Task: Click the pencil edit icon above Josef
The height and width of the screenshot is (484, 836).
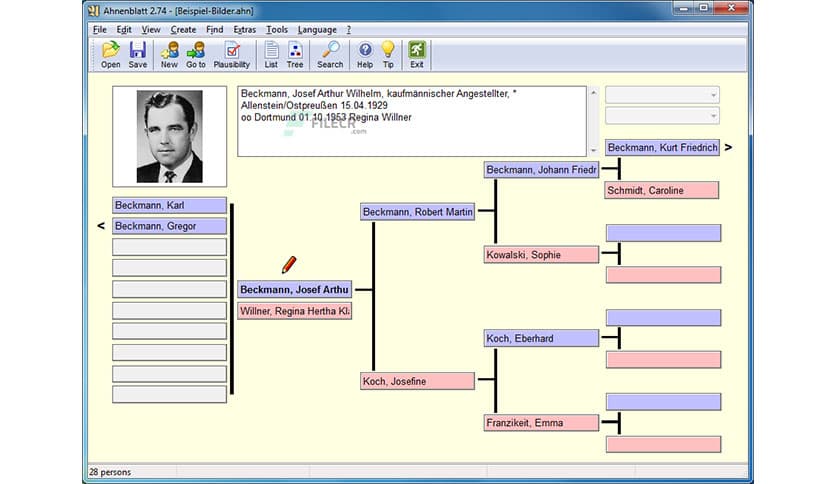Action: 288,264
